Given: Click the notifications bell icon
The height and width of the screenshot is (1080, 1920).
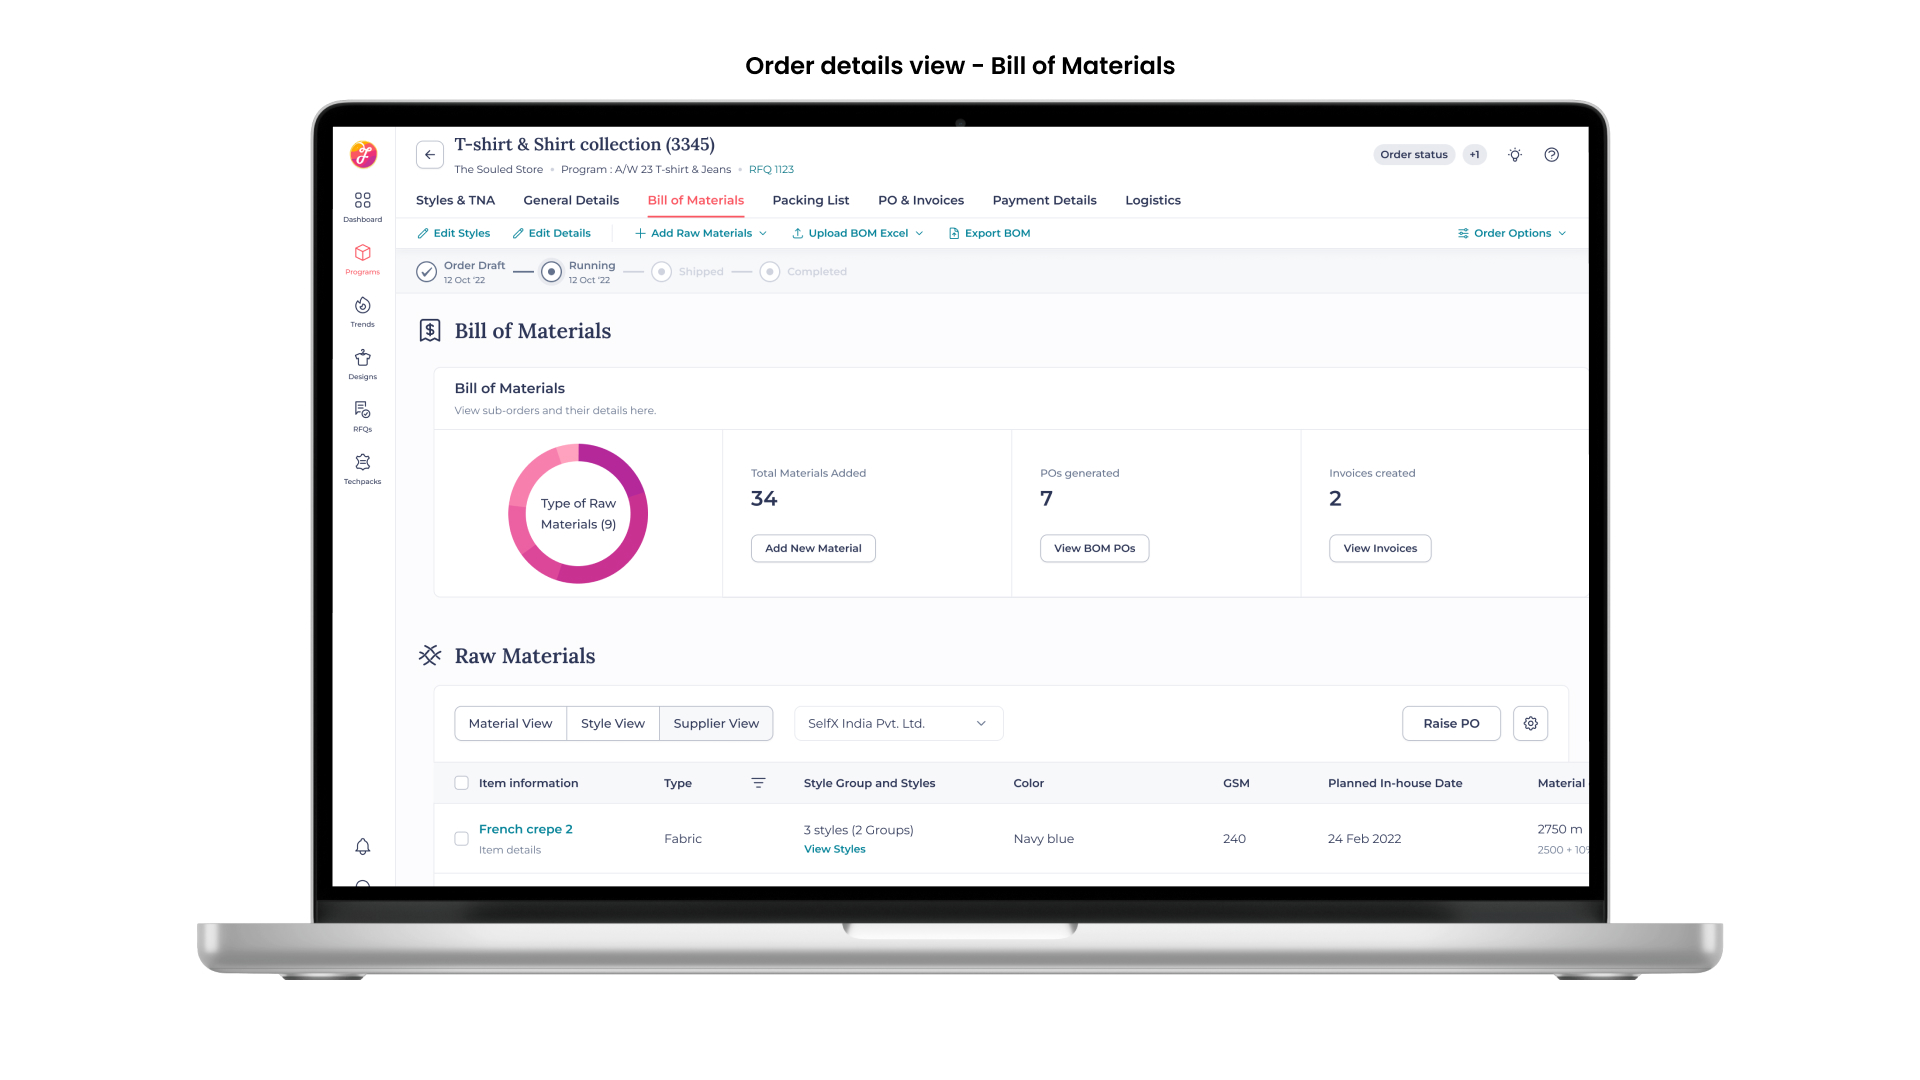Looking at the screenshot, I should tap(362, 847).
